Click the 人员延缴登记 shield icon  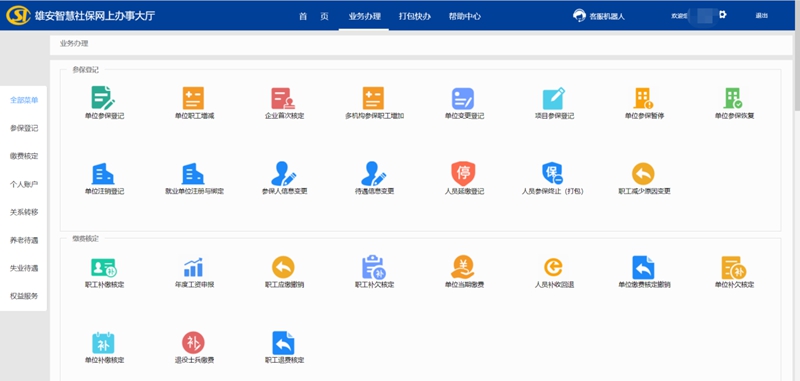(463, 174)
